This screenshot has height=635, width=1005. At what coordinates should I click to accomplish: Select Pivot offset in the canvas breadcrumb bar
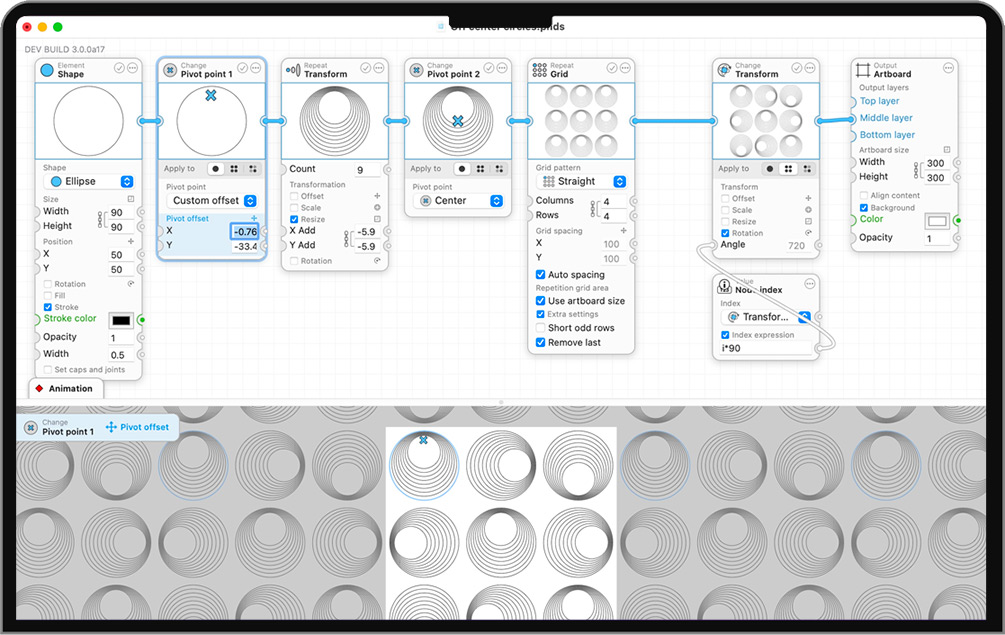tap(138, 427)
